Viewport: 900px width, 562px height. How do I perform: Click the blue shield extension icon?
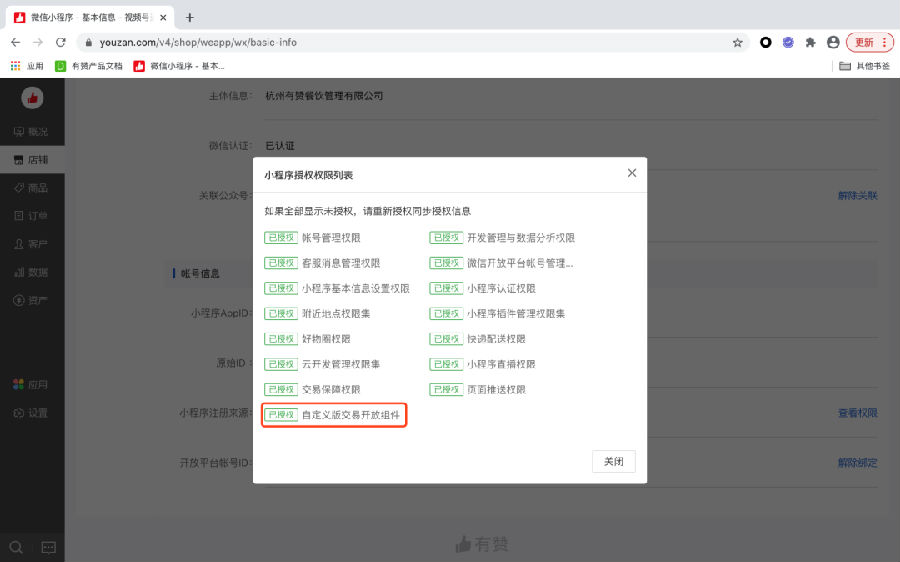tap(788, 42)
